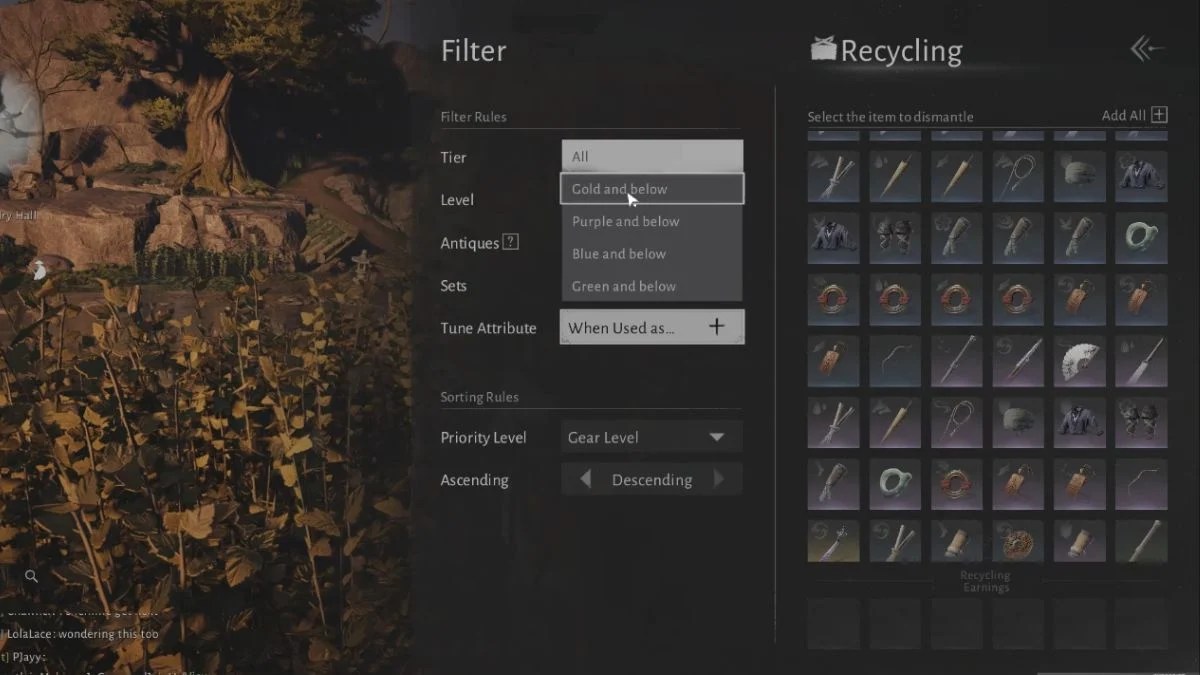Image resolution: width=1200 pixels, height=675 pixels.
Task: Click the Filter Rules heading
Action: (x=474, y=117)
